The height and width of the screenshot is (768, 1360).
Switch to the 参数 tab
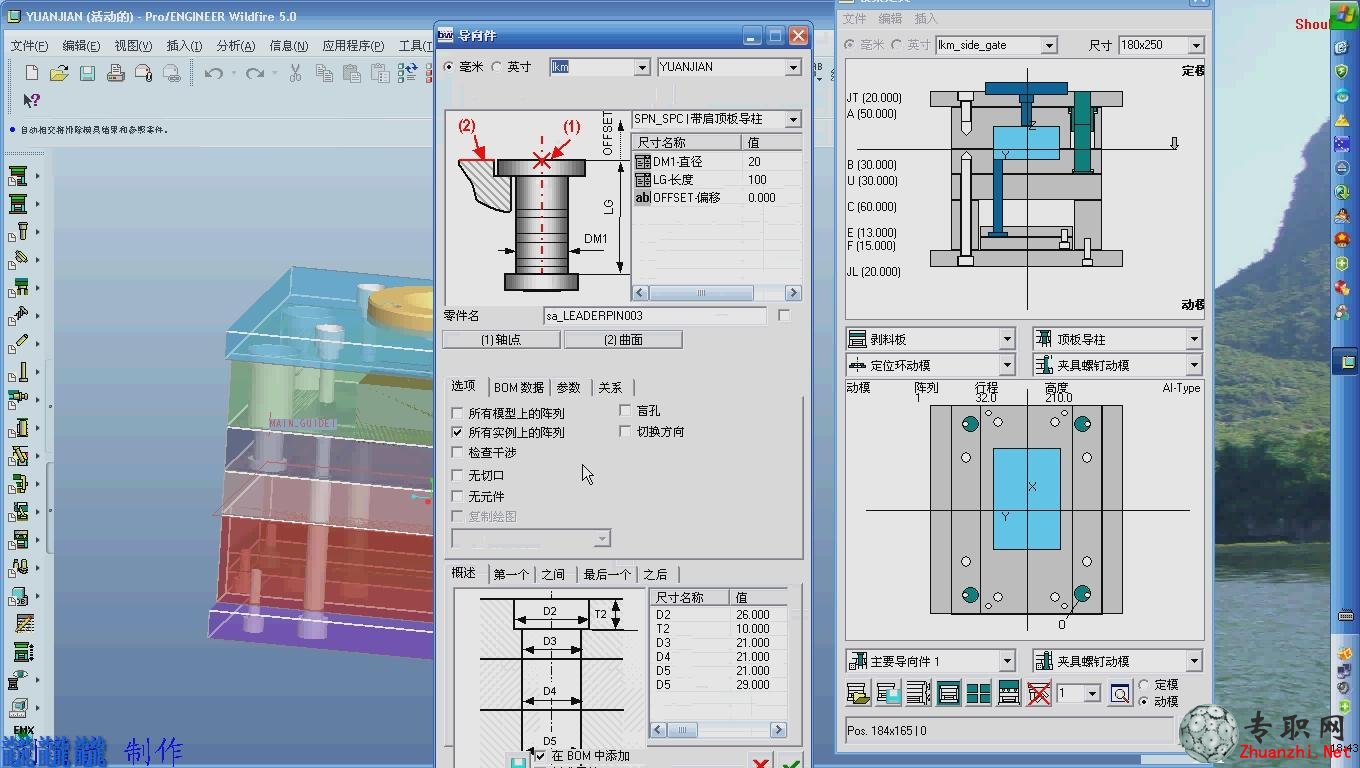(x=569, y=388)
